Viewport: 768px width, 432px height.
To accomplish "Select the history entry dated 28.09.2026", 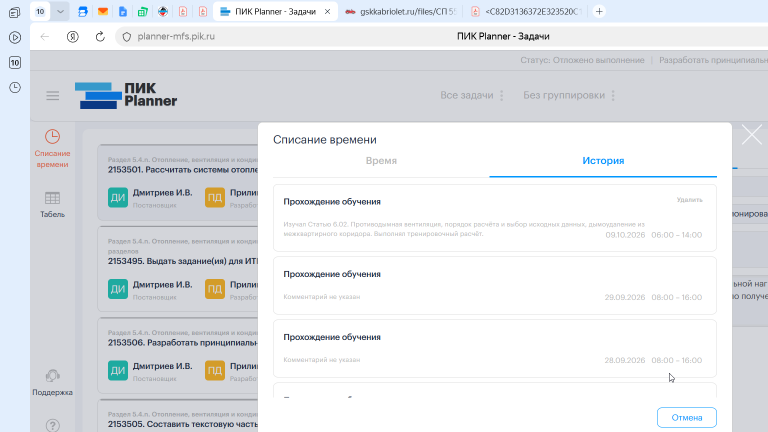I will point(495,348).
